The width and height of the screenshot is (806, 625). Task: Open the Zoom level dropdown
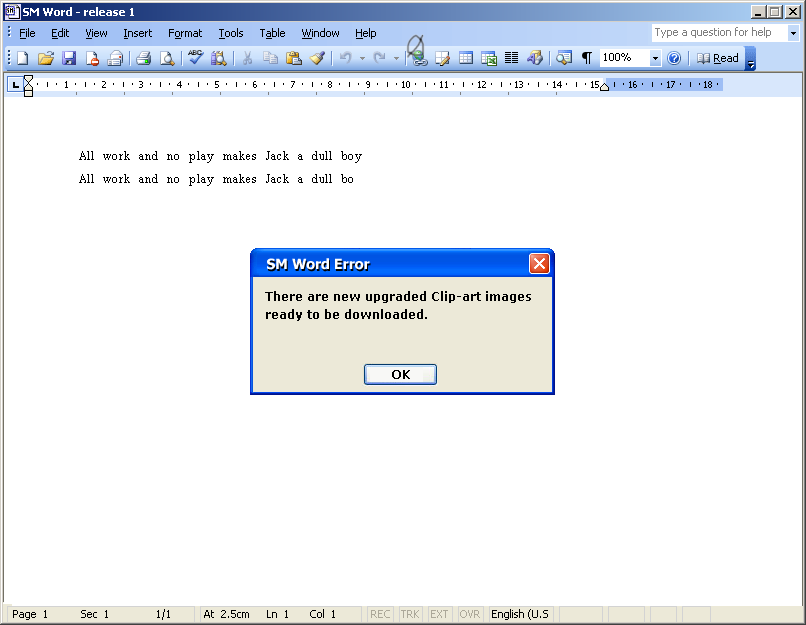pyautogui.click(x=655, y=57)
